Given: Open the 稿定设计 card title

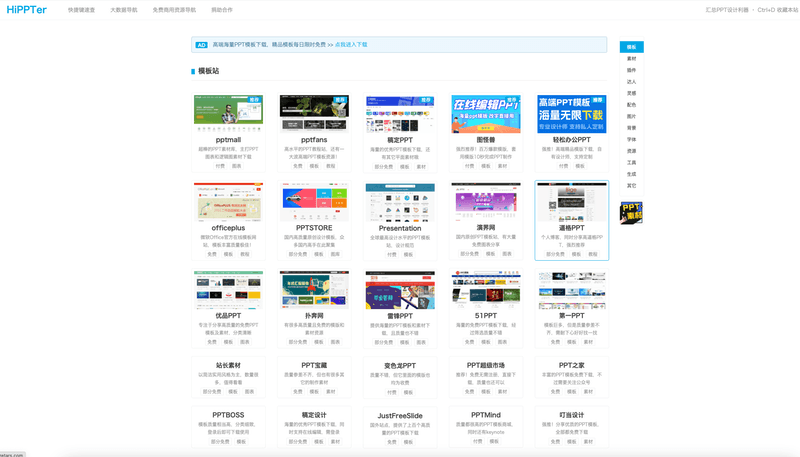Looking at the screenshot, I should click(314, 415).
